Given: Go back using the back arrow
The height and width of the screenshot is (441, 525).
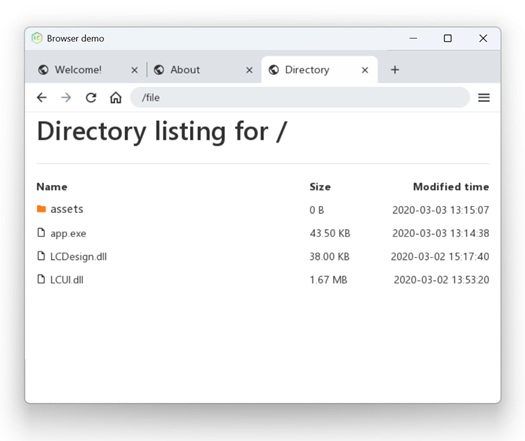Looking at the screenshot, I should 42,97.
